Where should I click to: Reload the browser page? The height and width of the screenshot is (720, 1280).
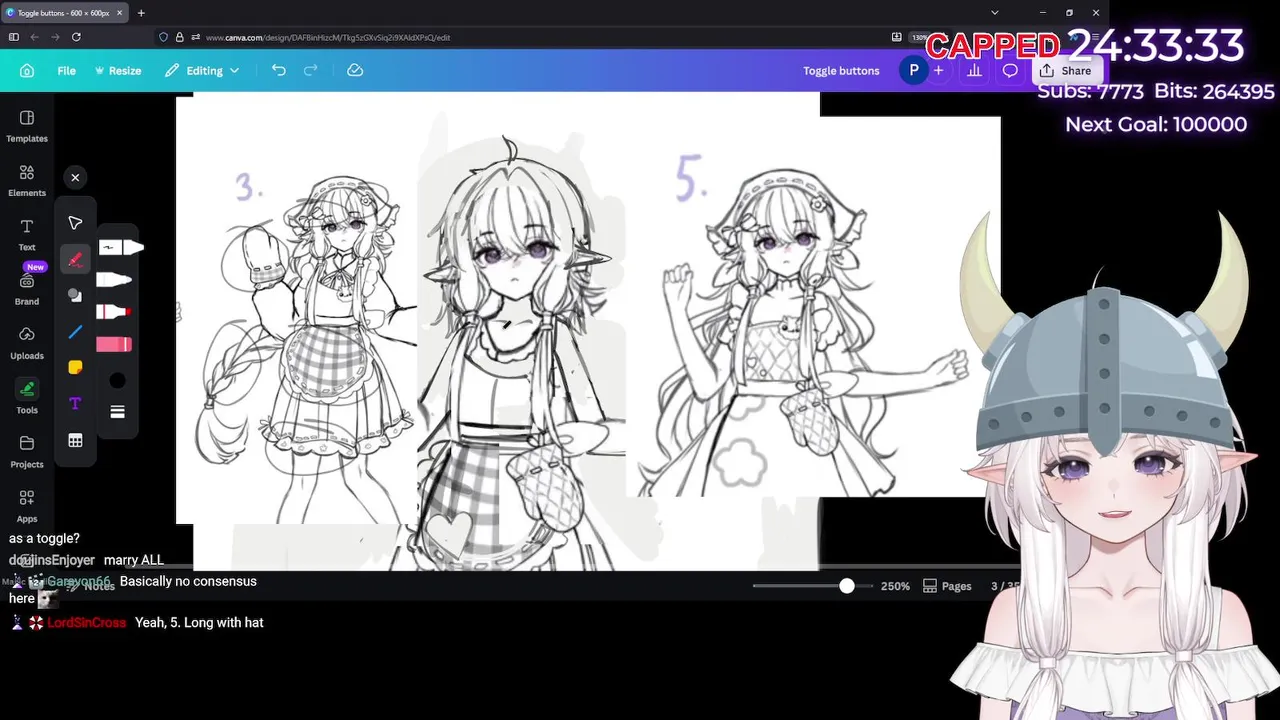click(76, 37)
